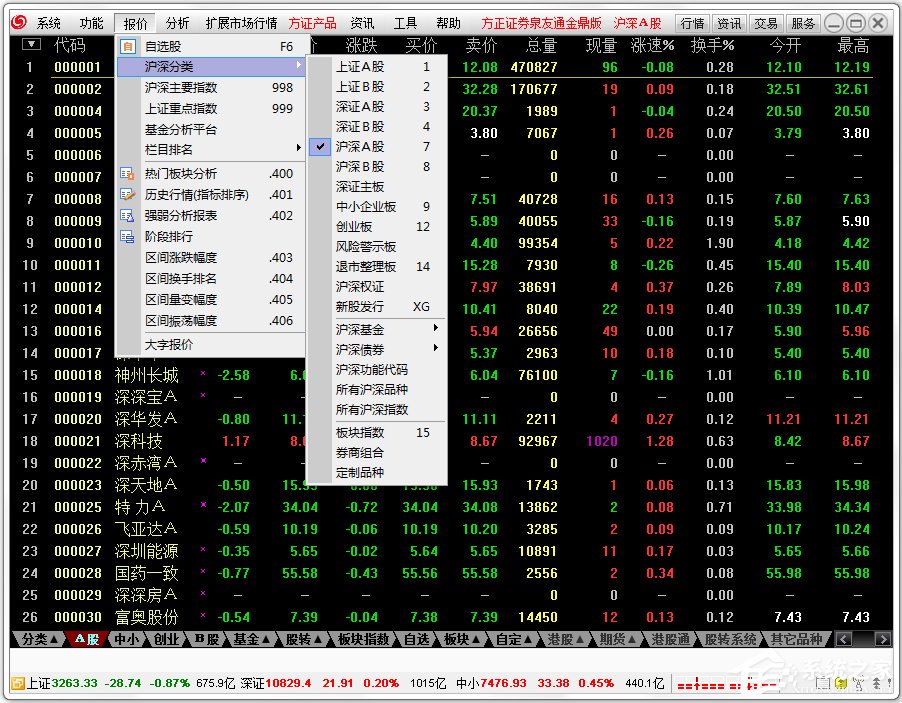
Task: Select stock row 国药一致
Action: [146, 573]
